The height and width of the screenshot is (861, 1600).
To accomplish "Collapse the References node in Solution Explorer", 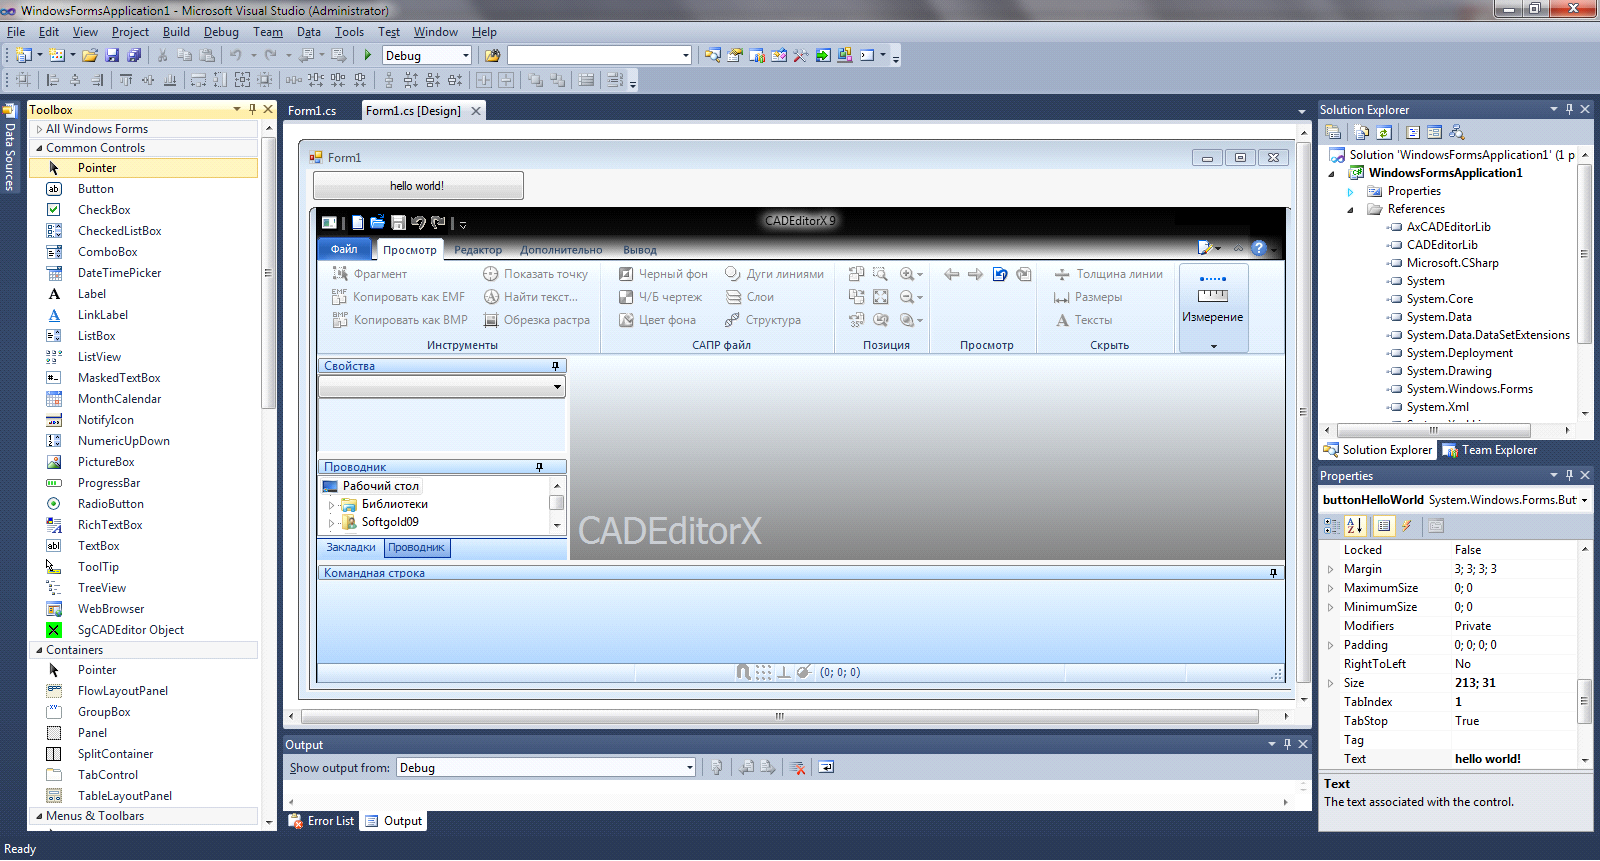I will click(1350, 209).
